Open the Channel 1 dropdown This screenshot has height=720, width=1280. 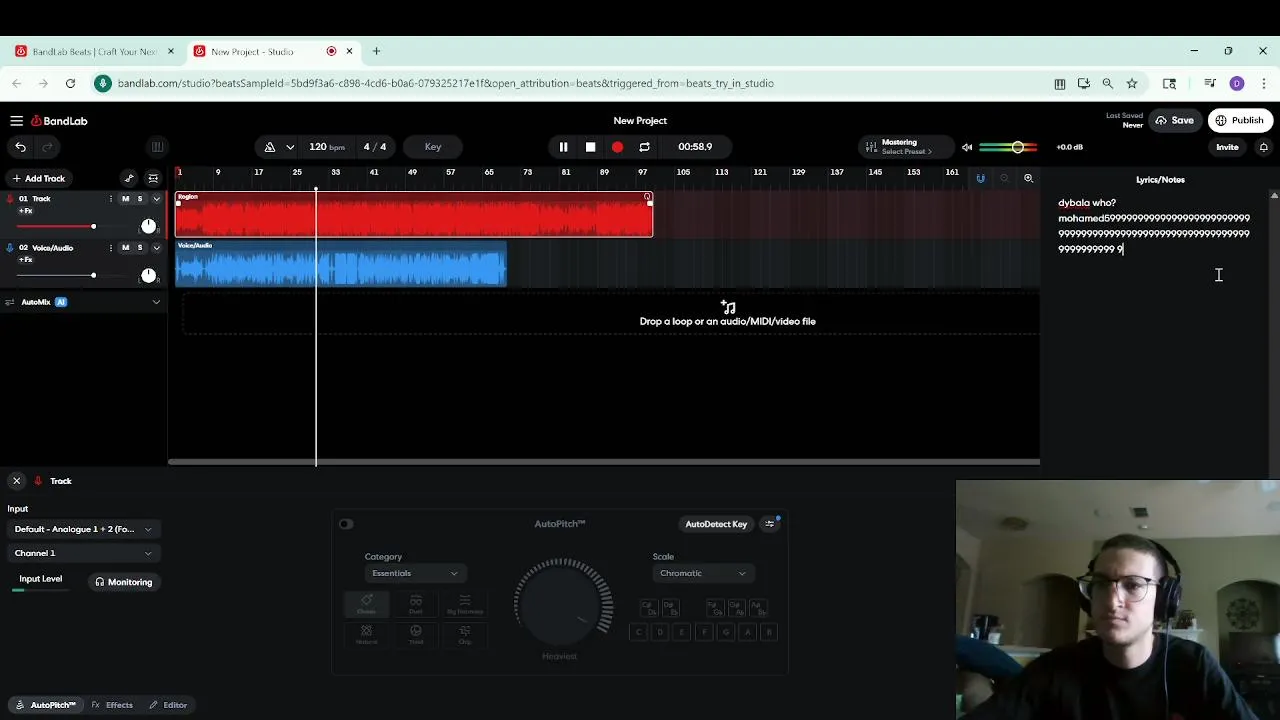83,553
